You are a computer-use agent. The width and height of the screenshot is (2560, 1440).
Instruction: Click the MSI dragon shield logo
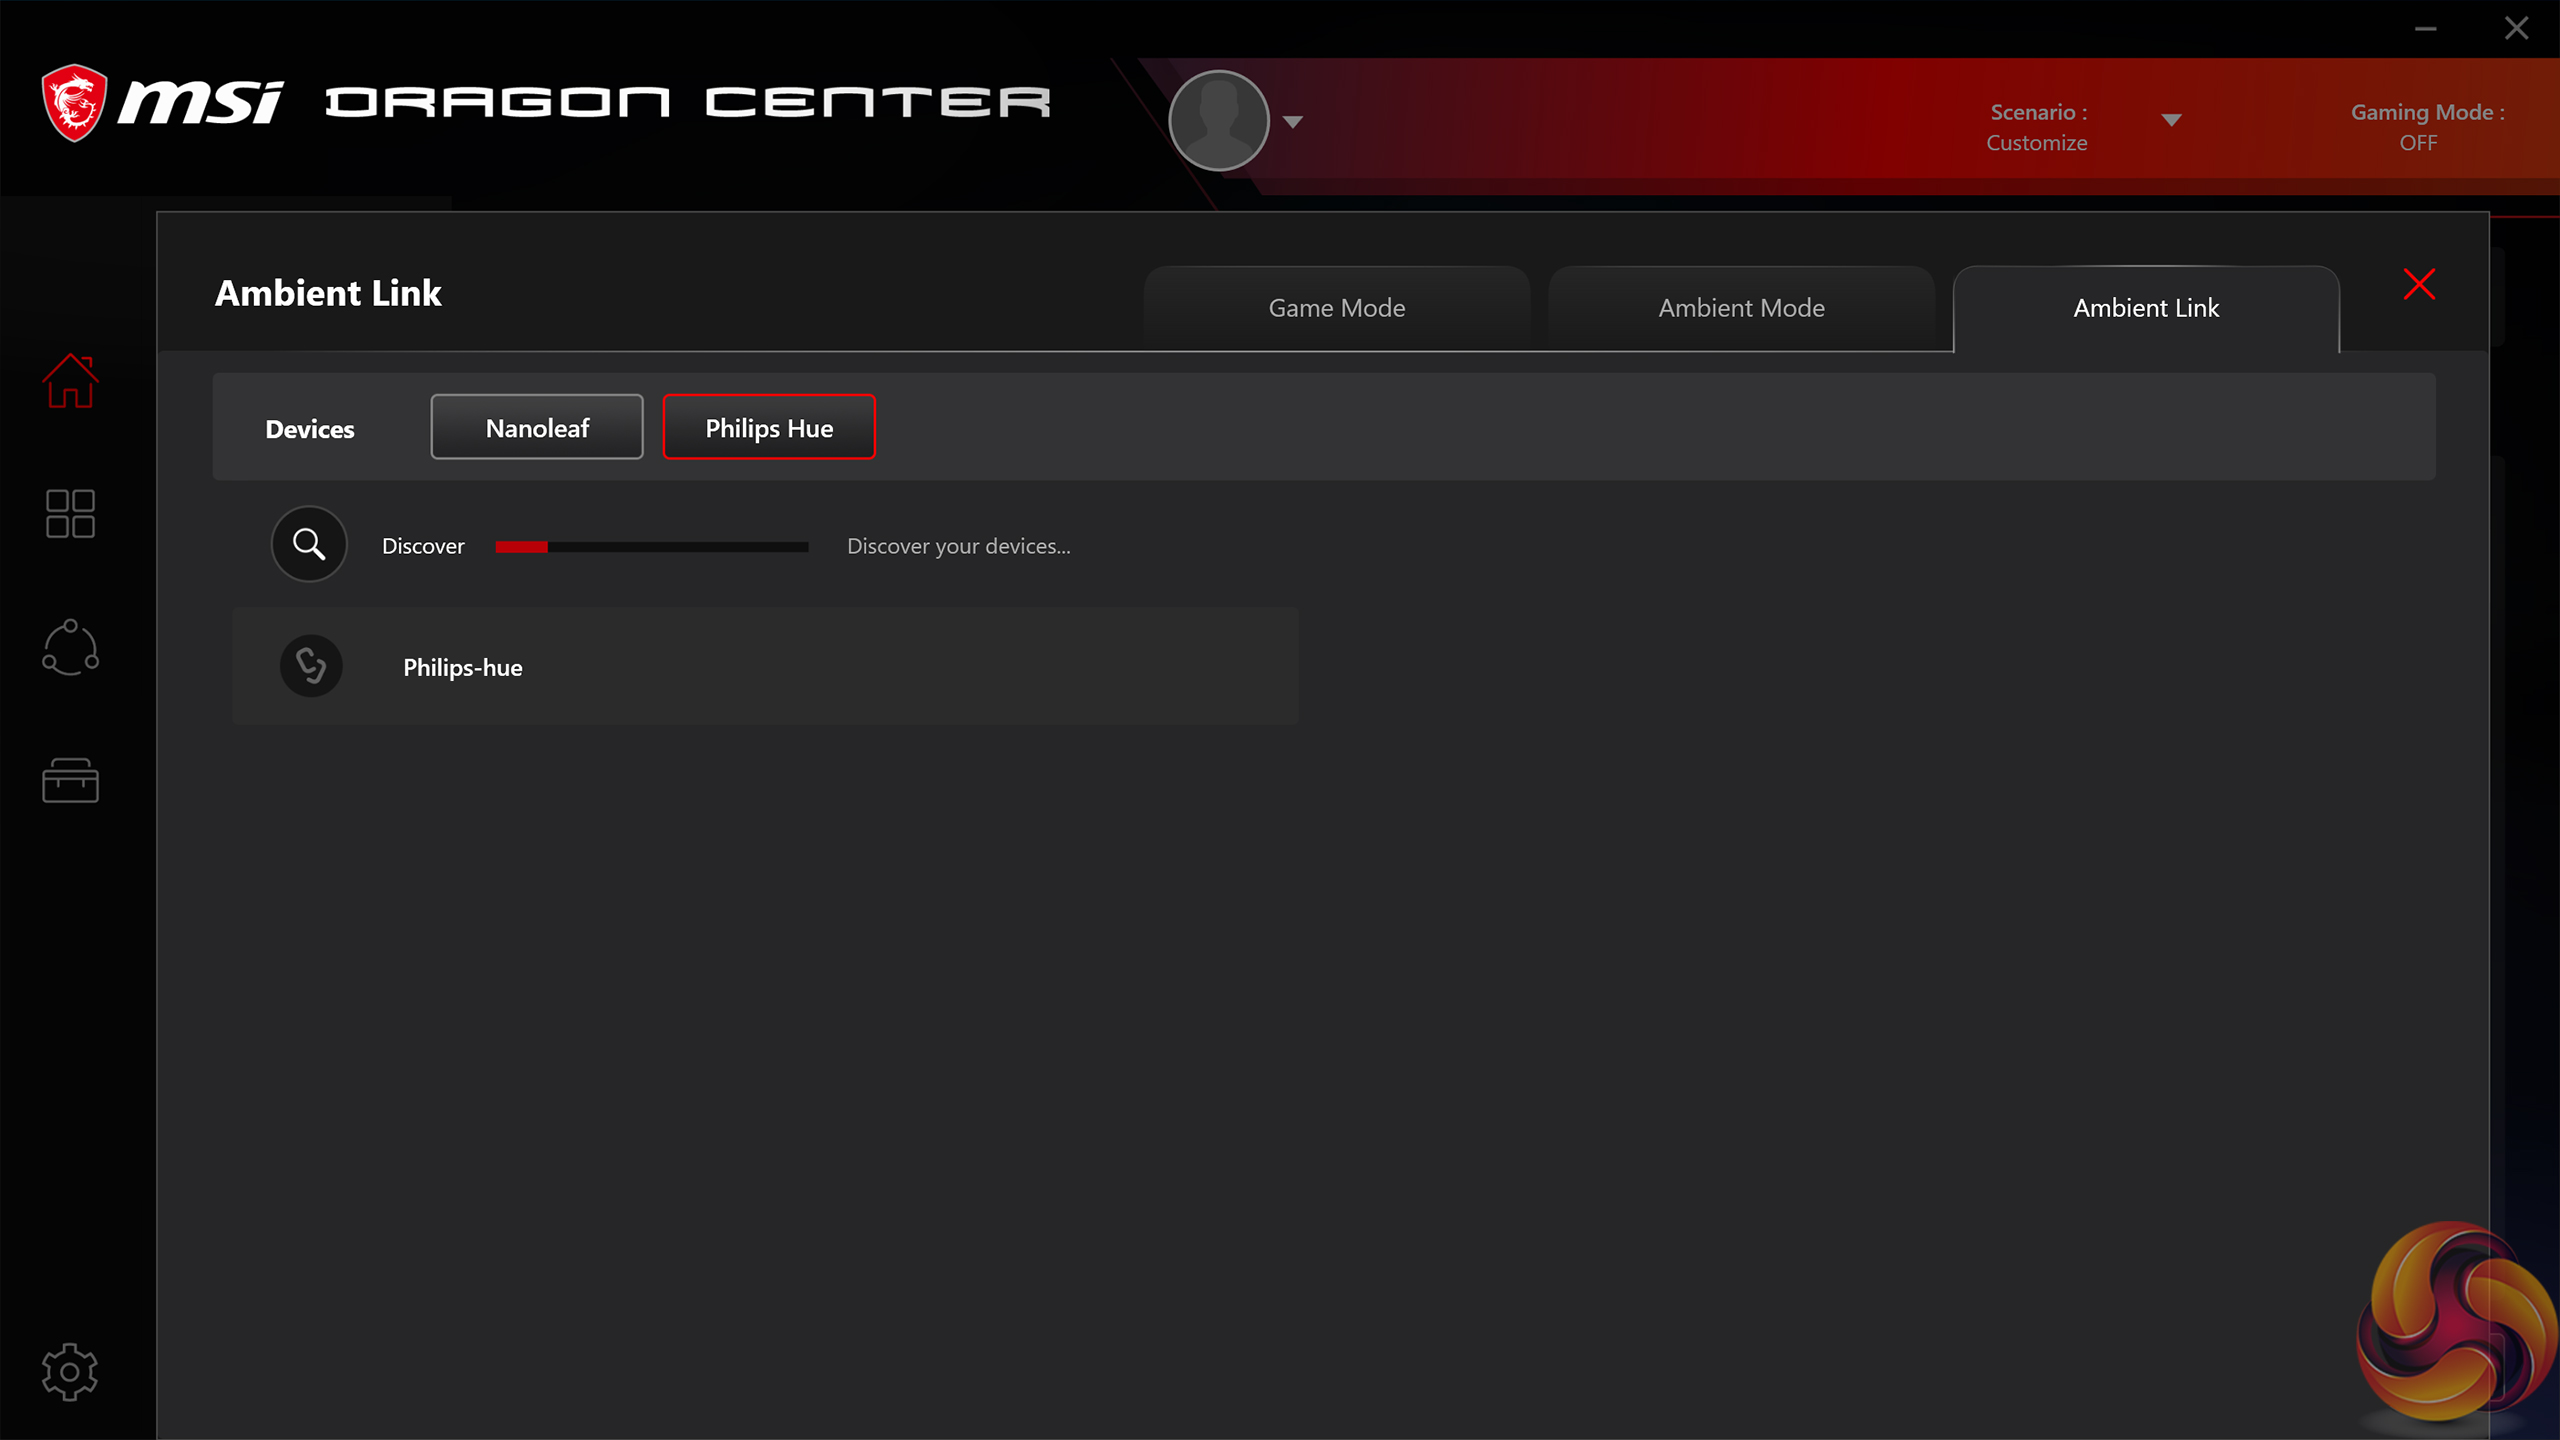[x=74, y=103]
